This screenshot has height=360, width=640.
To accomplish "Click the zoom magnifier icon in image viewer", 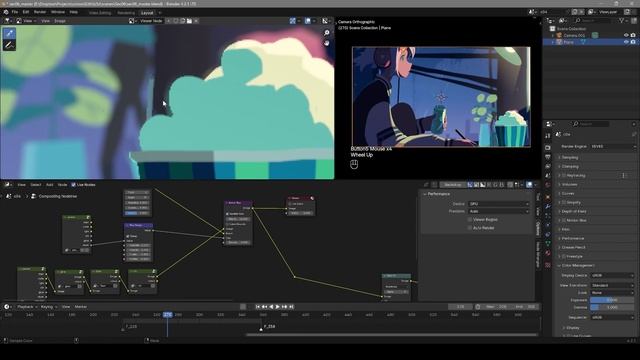I will coord(327,33).
